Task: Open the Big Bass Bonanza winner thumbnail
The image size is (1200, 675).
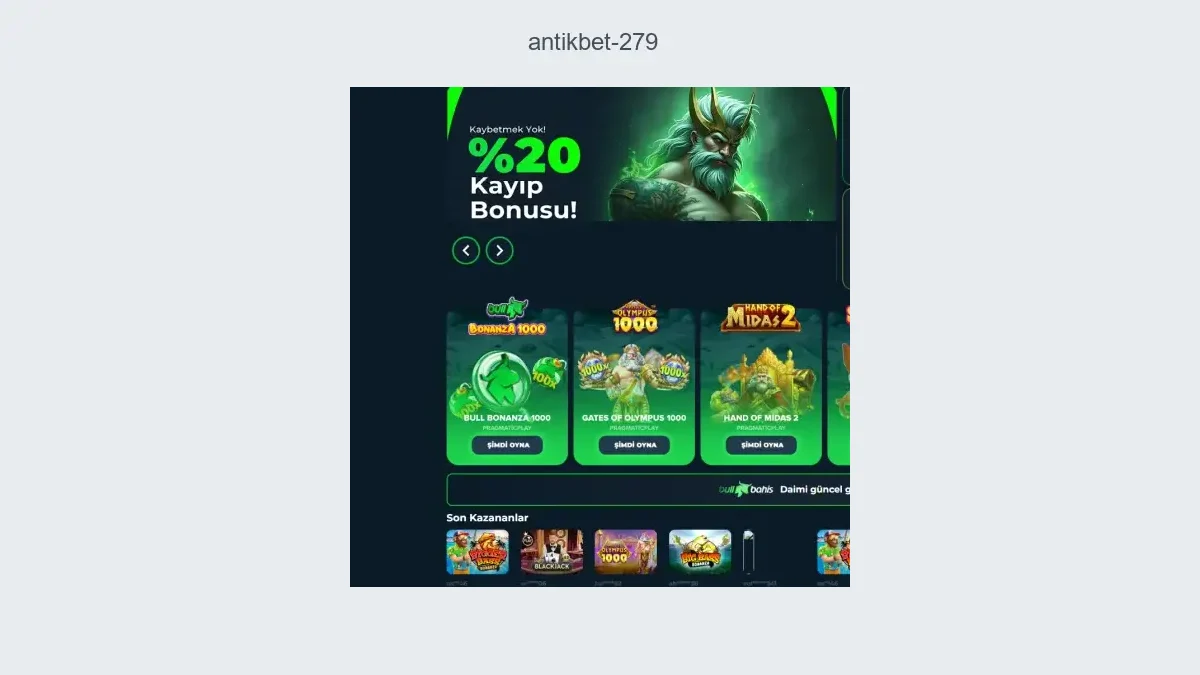Action: [700, 552]
